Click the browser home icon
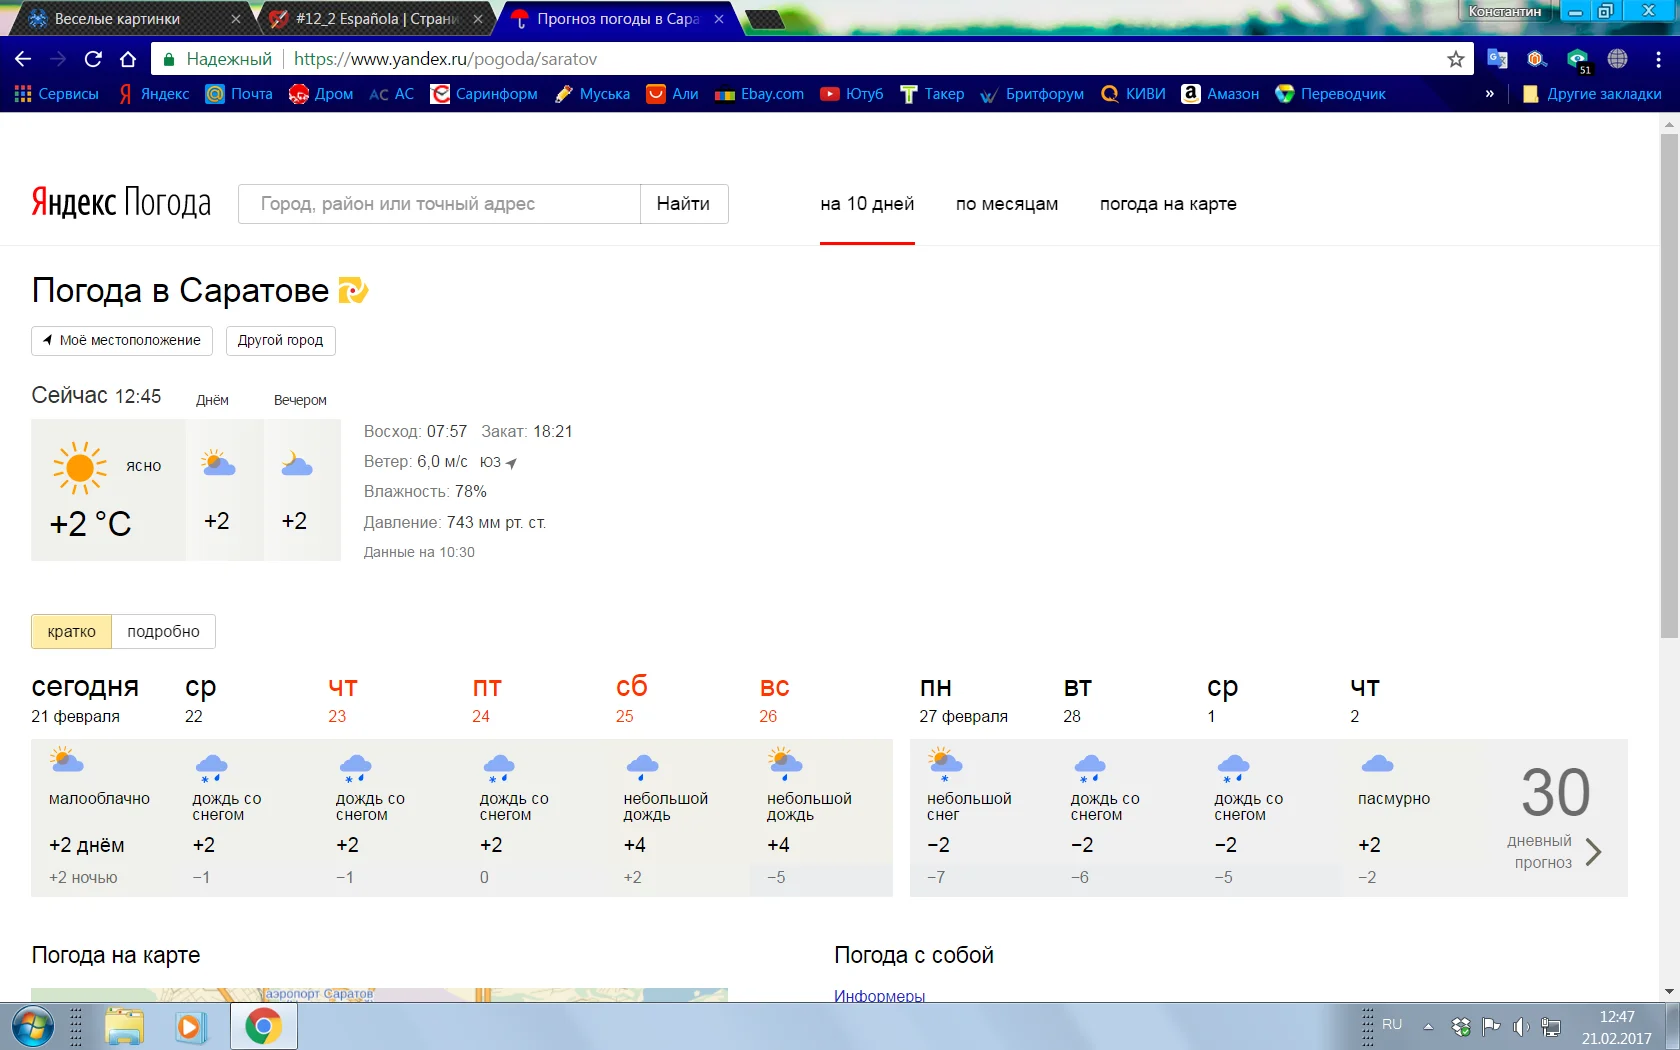Screen dimensions: 1680x1050 point(128,59)
